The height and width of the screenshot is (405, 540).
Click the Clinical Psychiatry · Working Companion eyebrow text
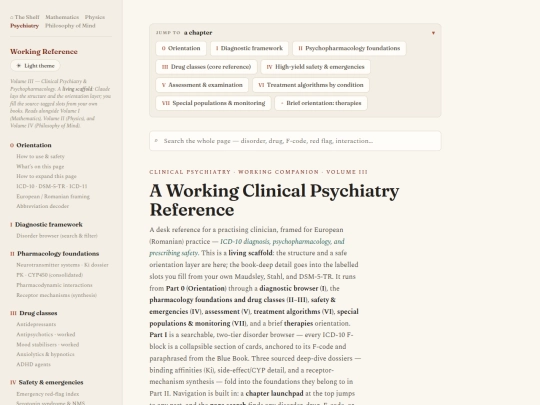pos(258,172)
